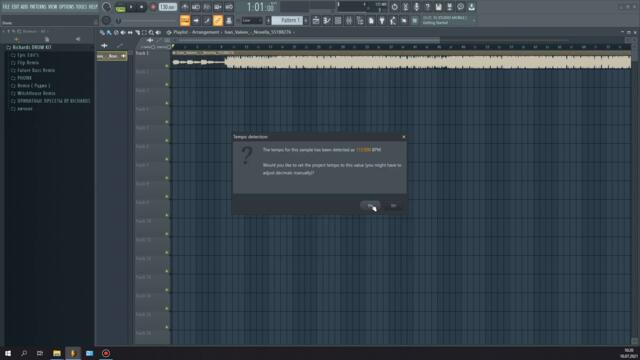Select the playlist Select tool
640x360 pixels.
144,32
